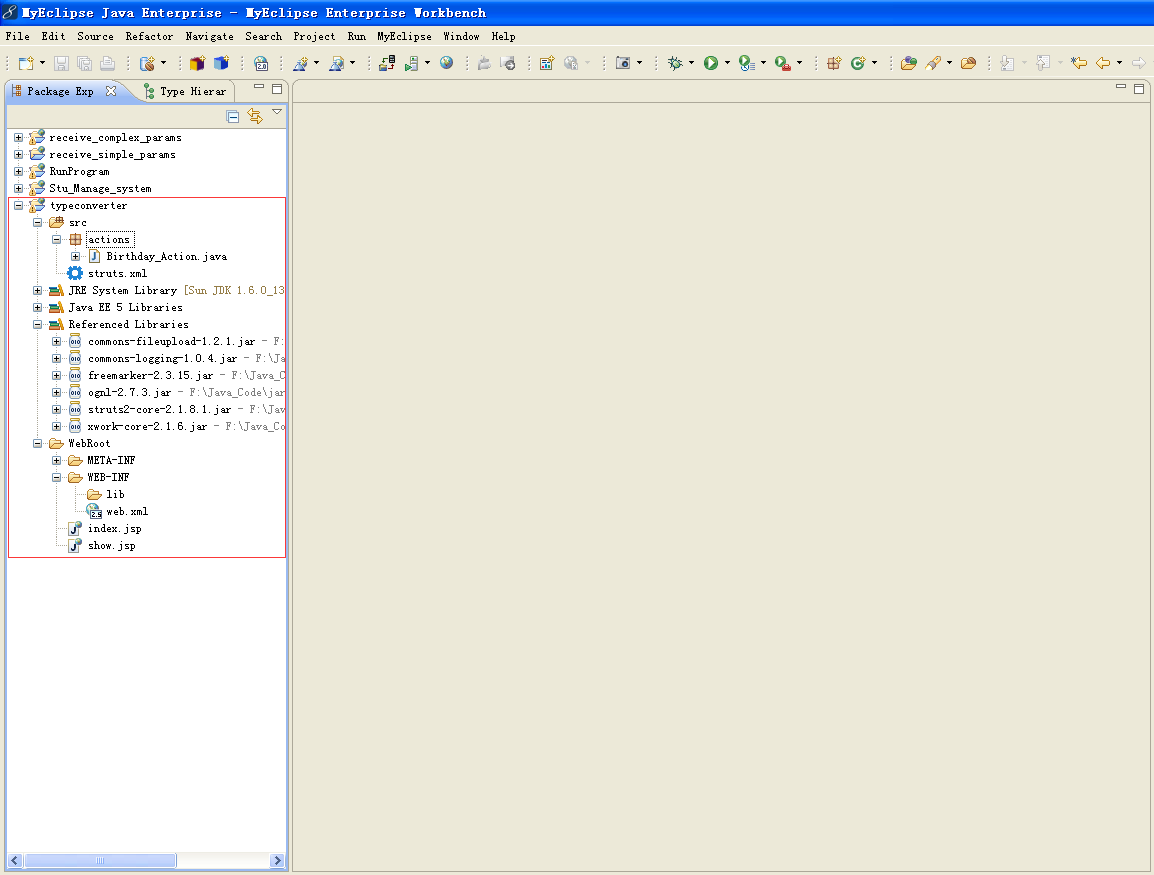Select ognl-2.7.3.jar library

[x=130, y=393]
